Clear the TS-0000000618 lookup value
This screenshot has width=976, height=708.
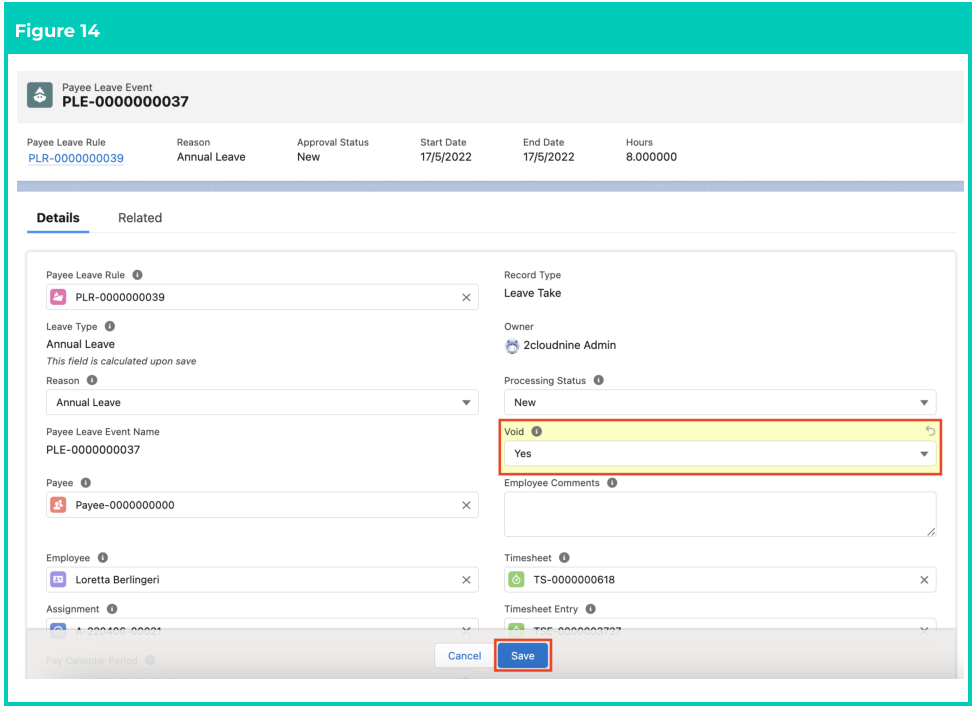coord(924,580)
